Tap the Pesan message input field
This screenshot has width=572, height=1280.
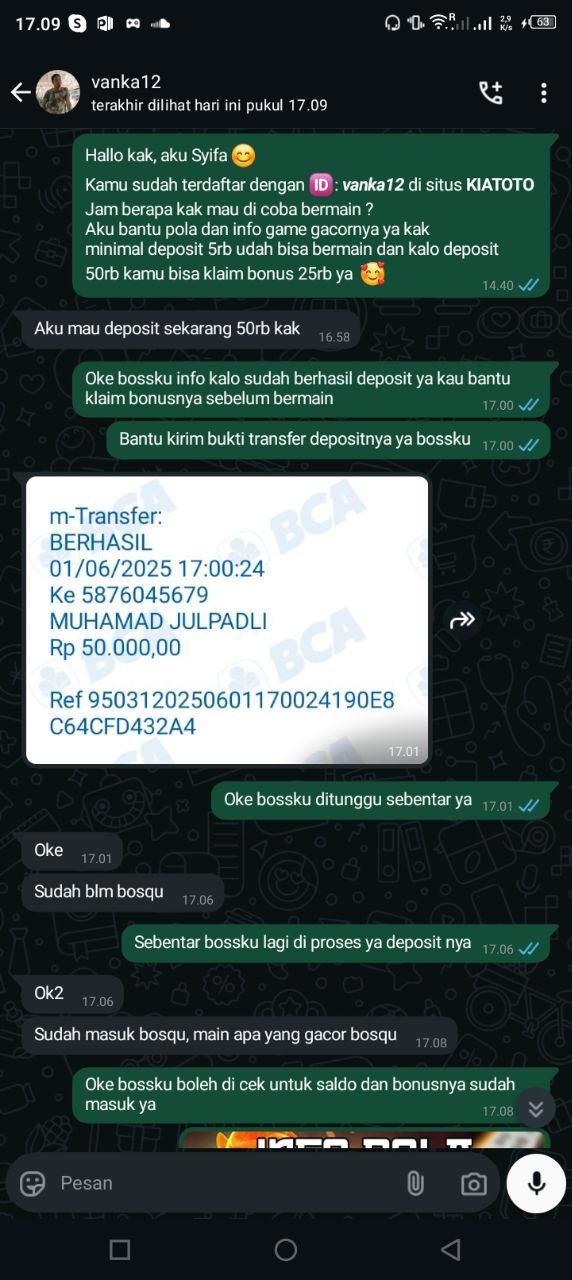click(225, 1183)
